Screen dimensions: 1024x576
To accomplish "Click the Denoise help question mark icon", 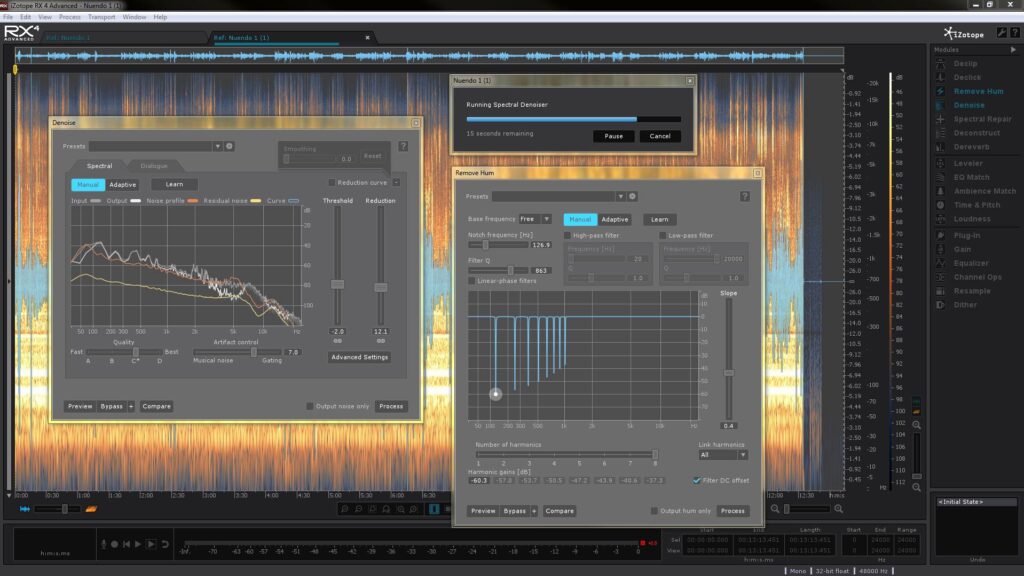I will click(x=403, y=146).
